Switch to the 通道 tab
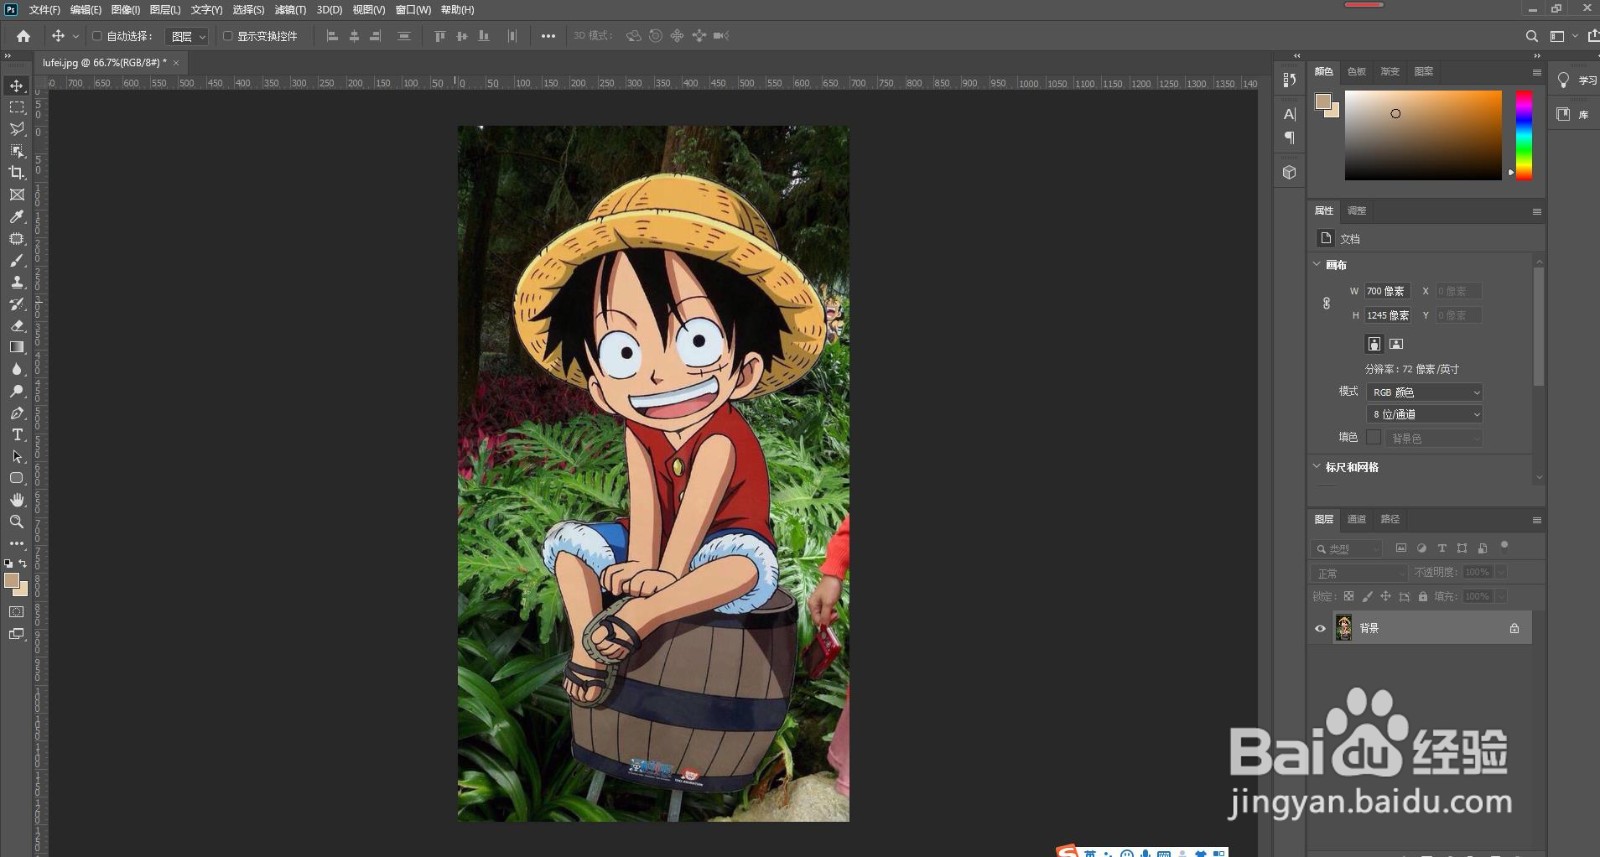The image size is (1600, 857). pyautogui.click(x=1356, y=519)
